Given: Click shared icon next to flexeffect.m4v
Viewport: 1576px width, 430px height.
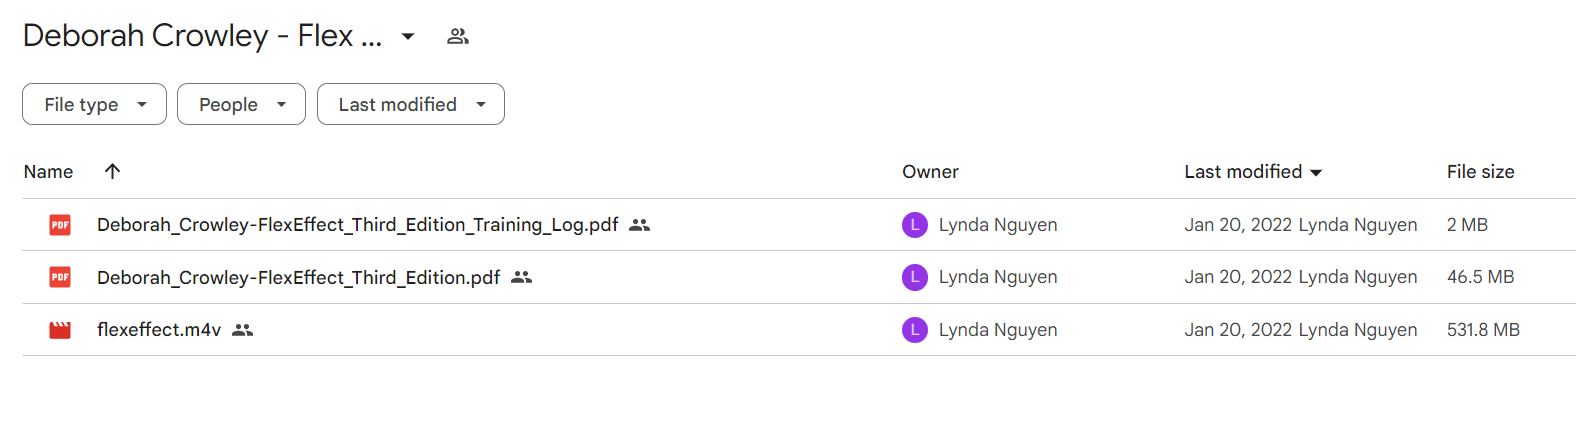Looking at the screenshot, I should (x=242, y=330).
